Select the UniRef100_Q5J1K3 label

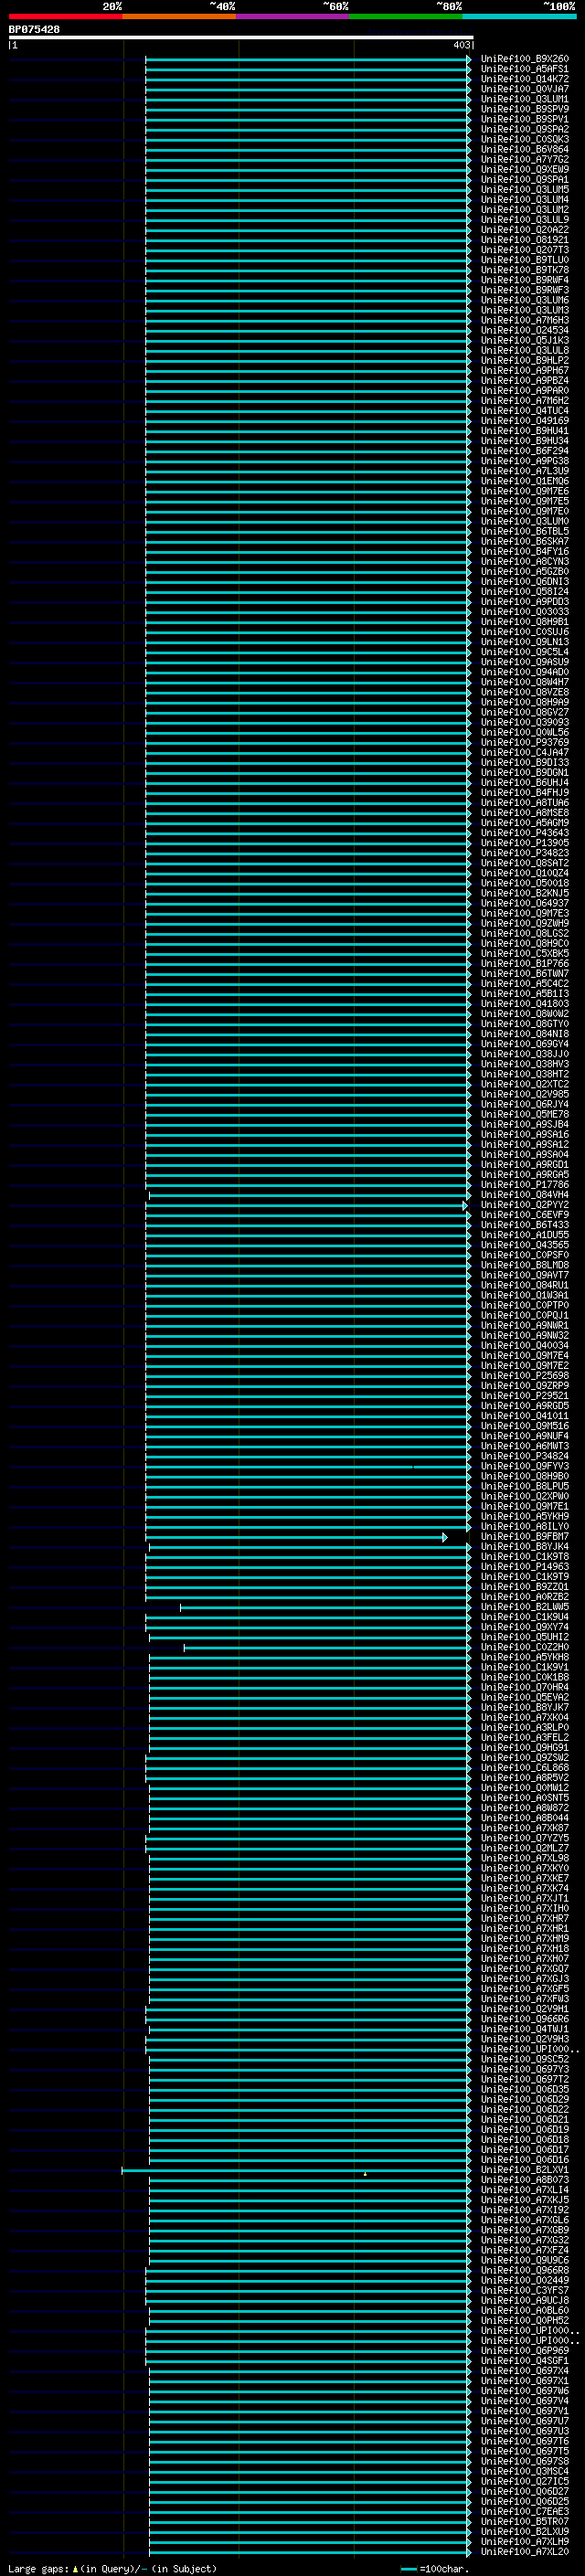tap(525, 340)
